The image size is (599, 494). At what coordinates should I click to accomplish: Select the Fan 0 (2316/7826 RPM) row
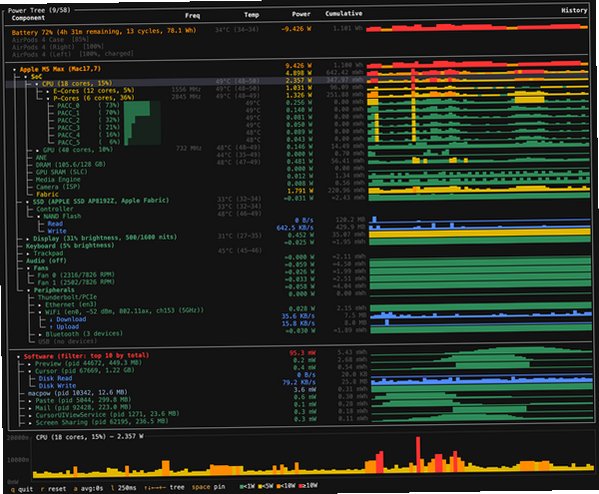(x=76, y=275)
